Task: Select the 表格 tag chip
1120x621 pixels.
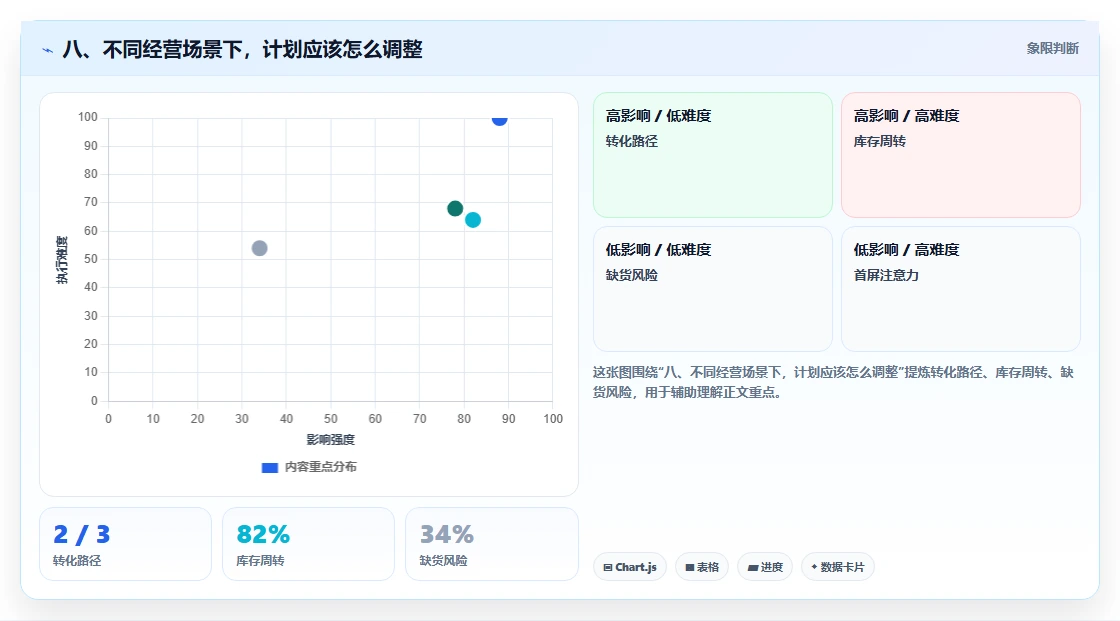Action: 701,567
